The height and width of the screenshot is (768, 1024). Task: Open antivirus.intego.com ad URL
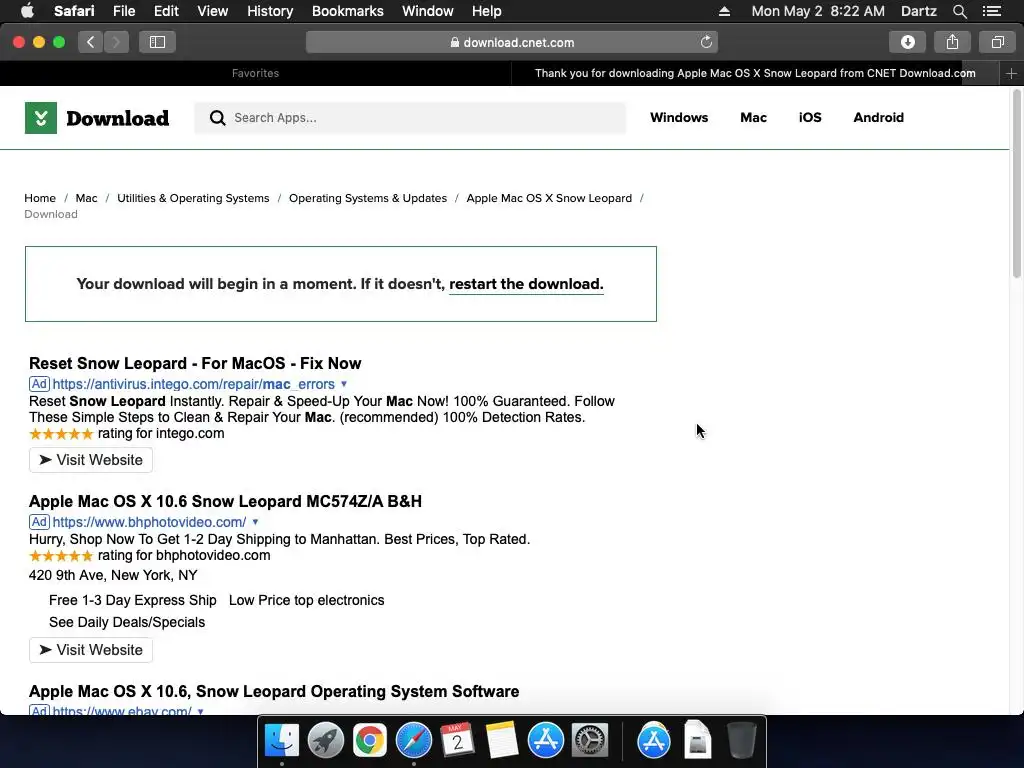tap(193, 384)
